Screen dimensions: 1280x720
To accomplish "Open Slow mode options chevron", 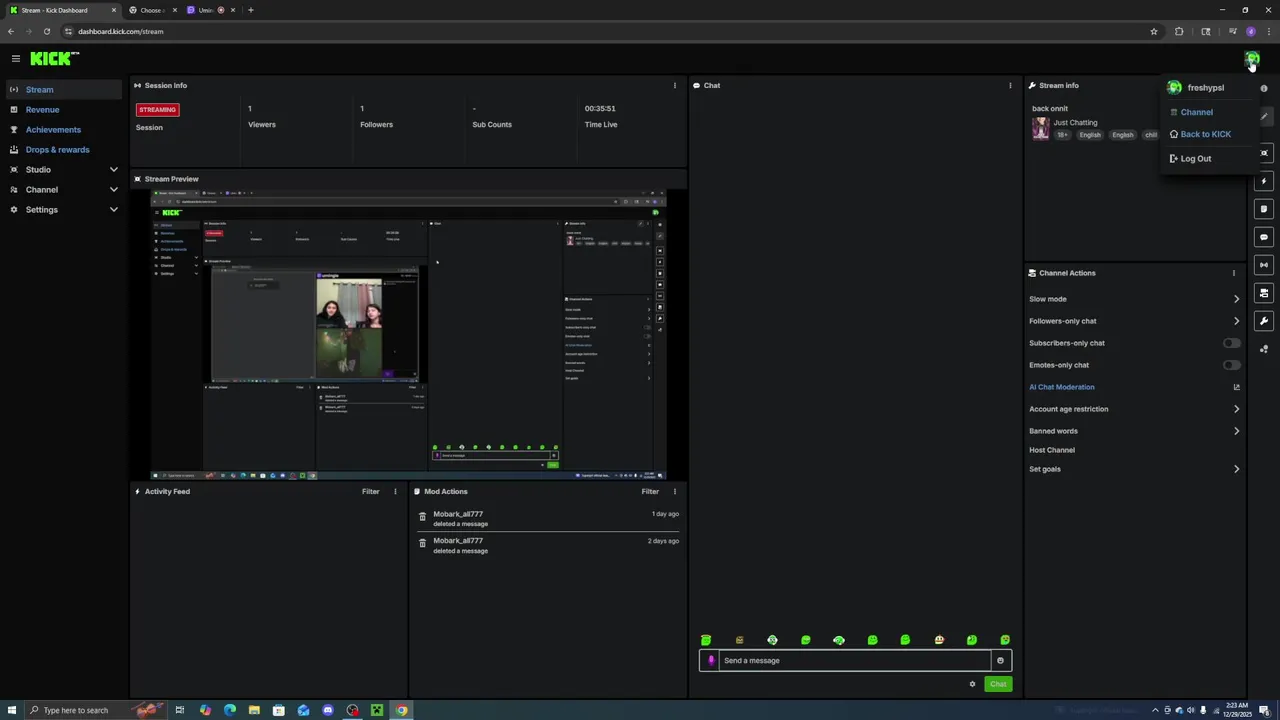I will pyautogui.click(x=1236, y=299).
